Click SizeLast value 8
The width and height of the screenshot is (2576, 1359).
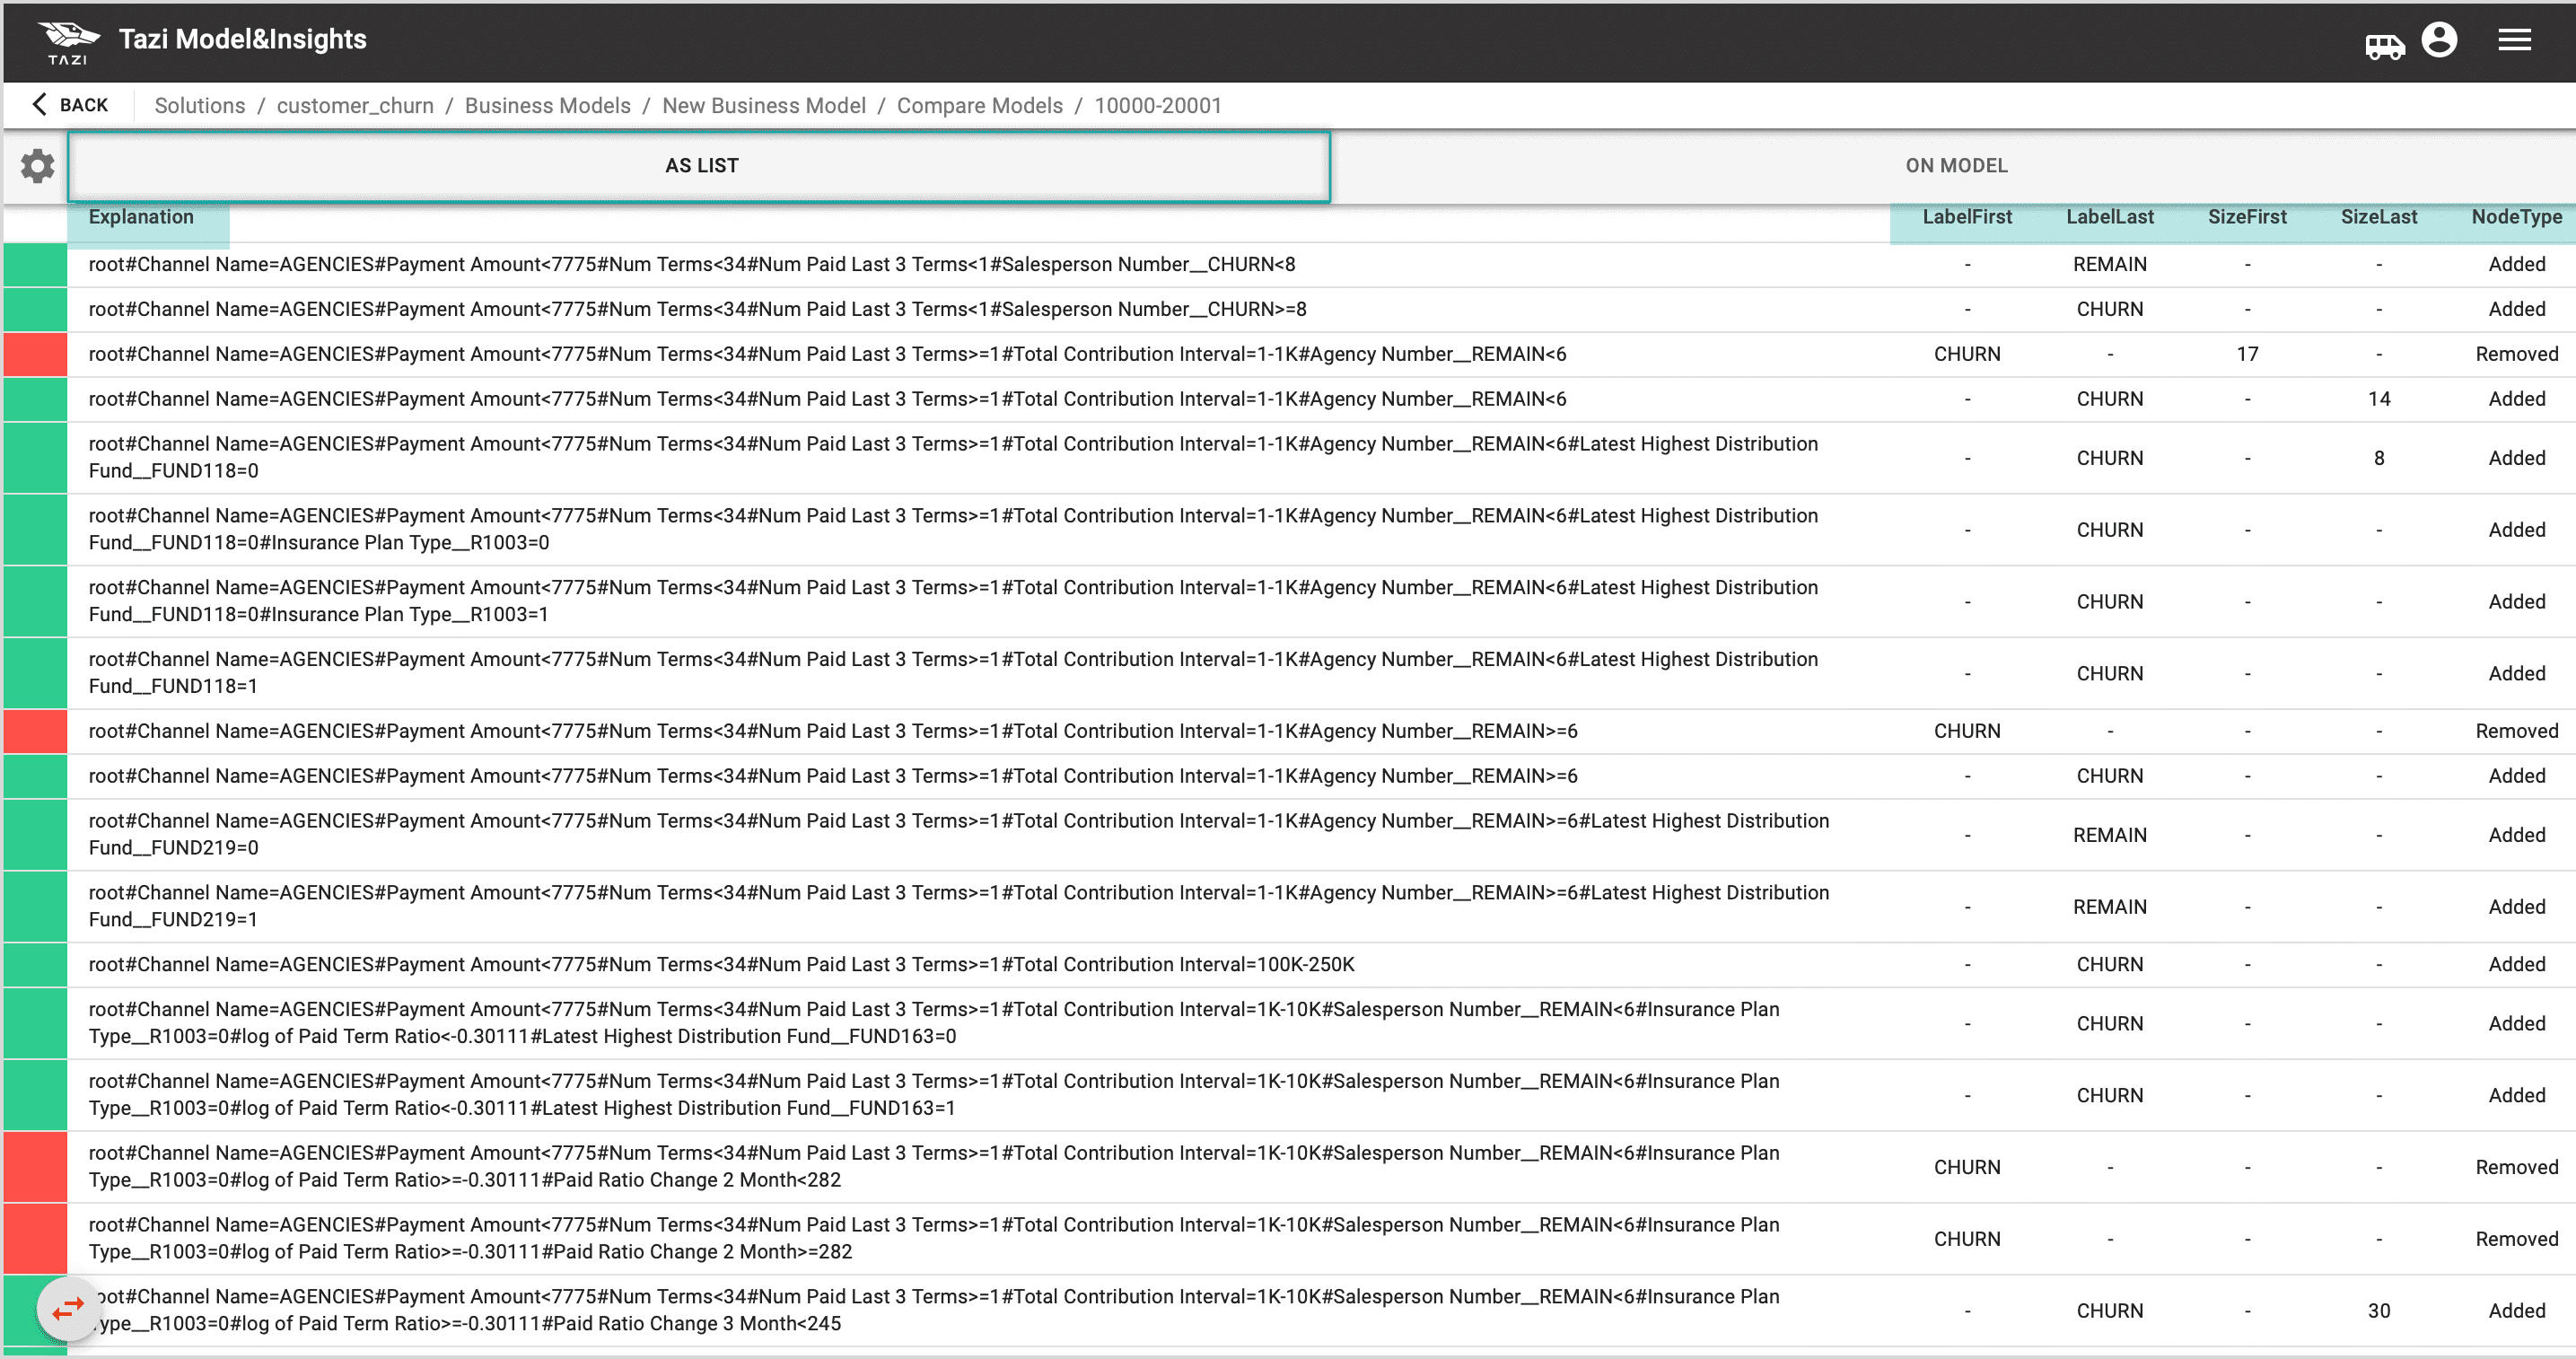(x=2379, y=458)
